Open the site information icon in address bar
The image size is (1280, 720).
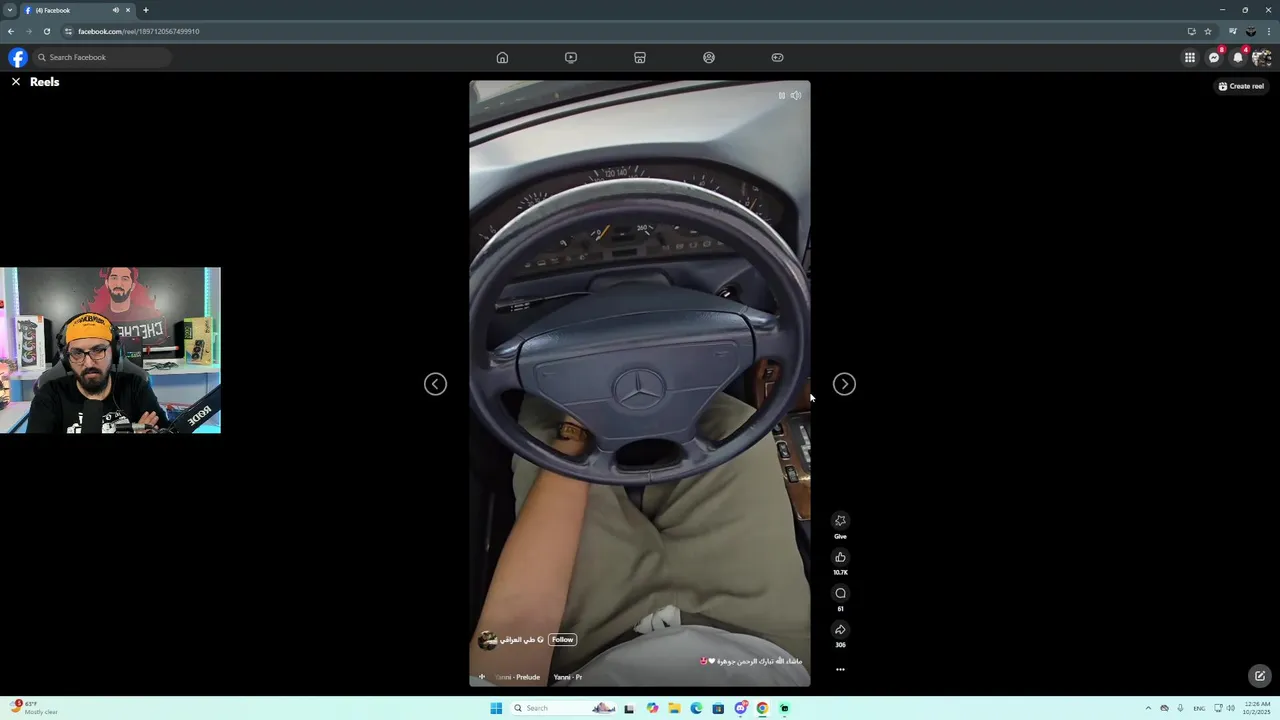click(x=68, y=31)
